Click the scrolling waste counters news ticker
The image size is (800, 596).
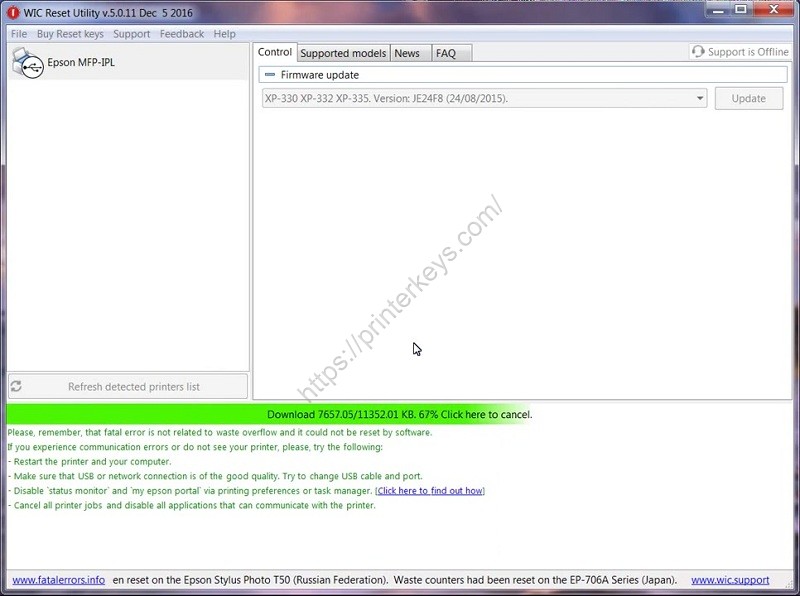395,580
